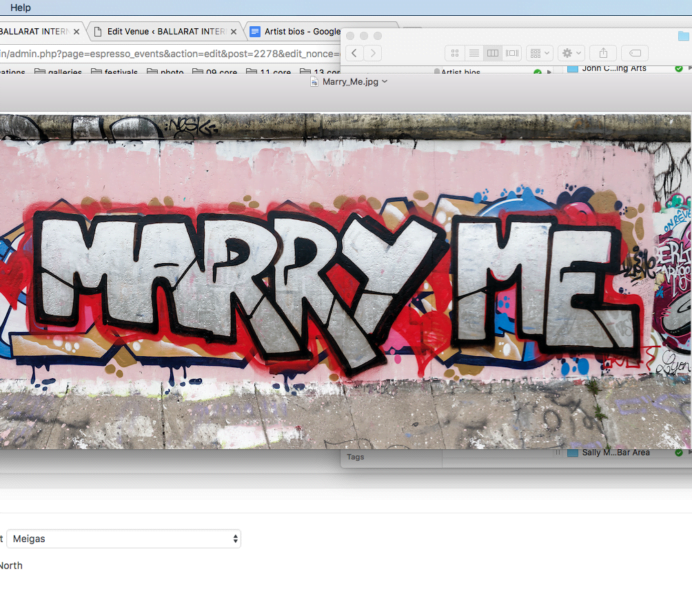This screenshot has height=600, width=692.
Task: Click the Finder Edit Tags button
Action: point(635,53)
